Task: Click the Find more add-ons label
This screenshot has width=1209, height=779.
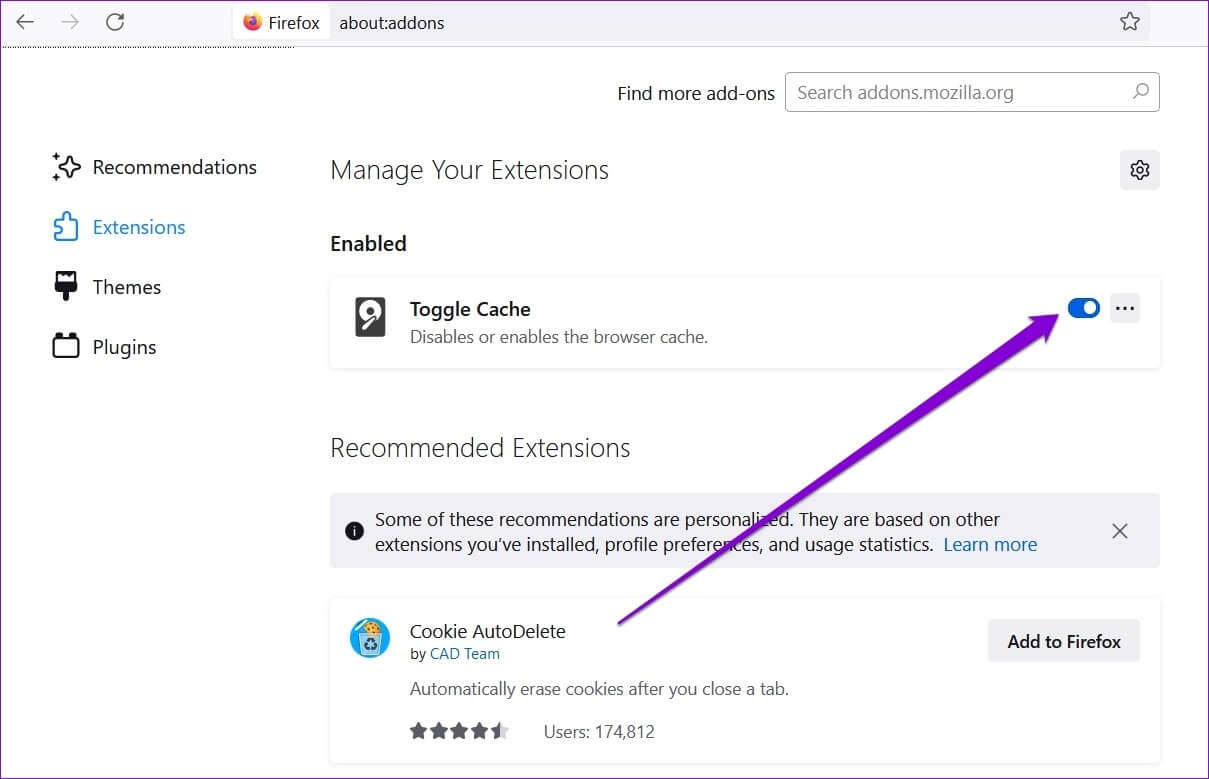Action: (x=696, y=93)
